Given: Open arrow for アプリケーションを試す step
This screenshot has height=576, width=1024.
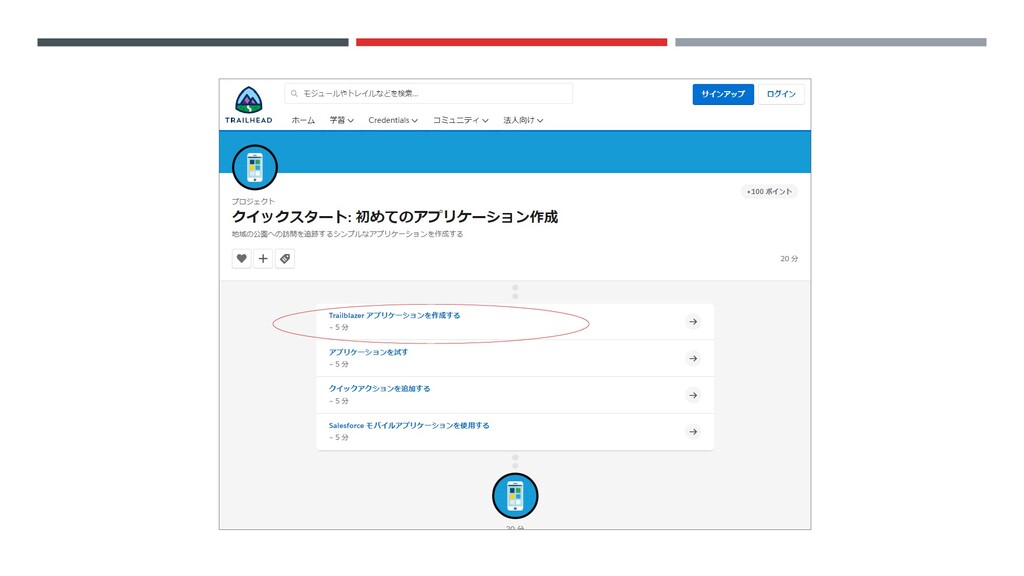Looking at the screenshot, I should (693, 359).
